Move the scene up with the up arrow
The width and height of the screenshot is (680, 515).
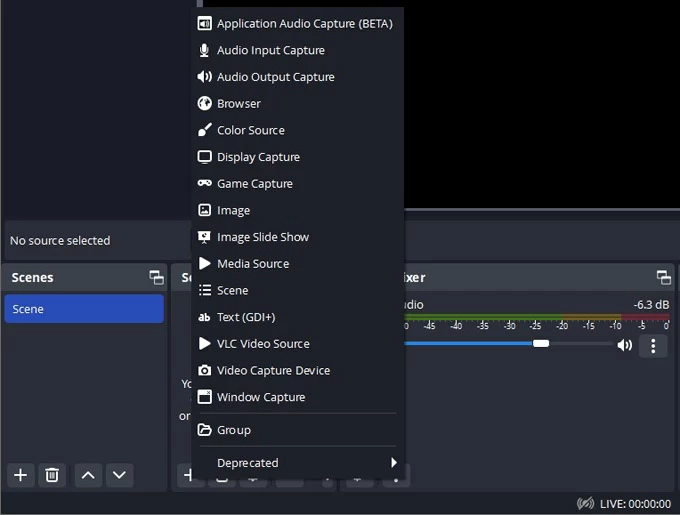(88, 475)
